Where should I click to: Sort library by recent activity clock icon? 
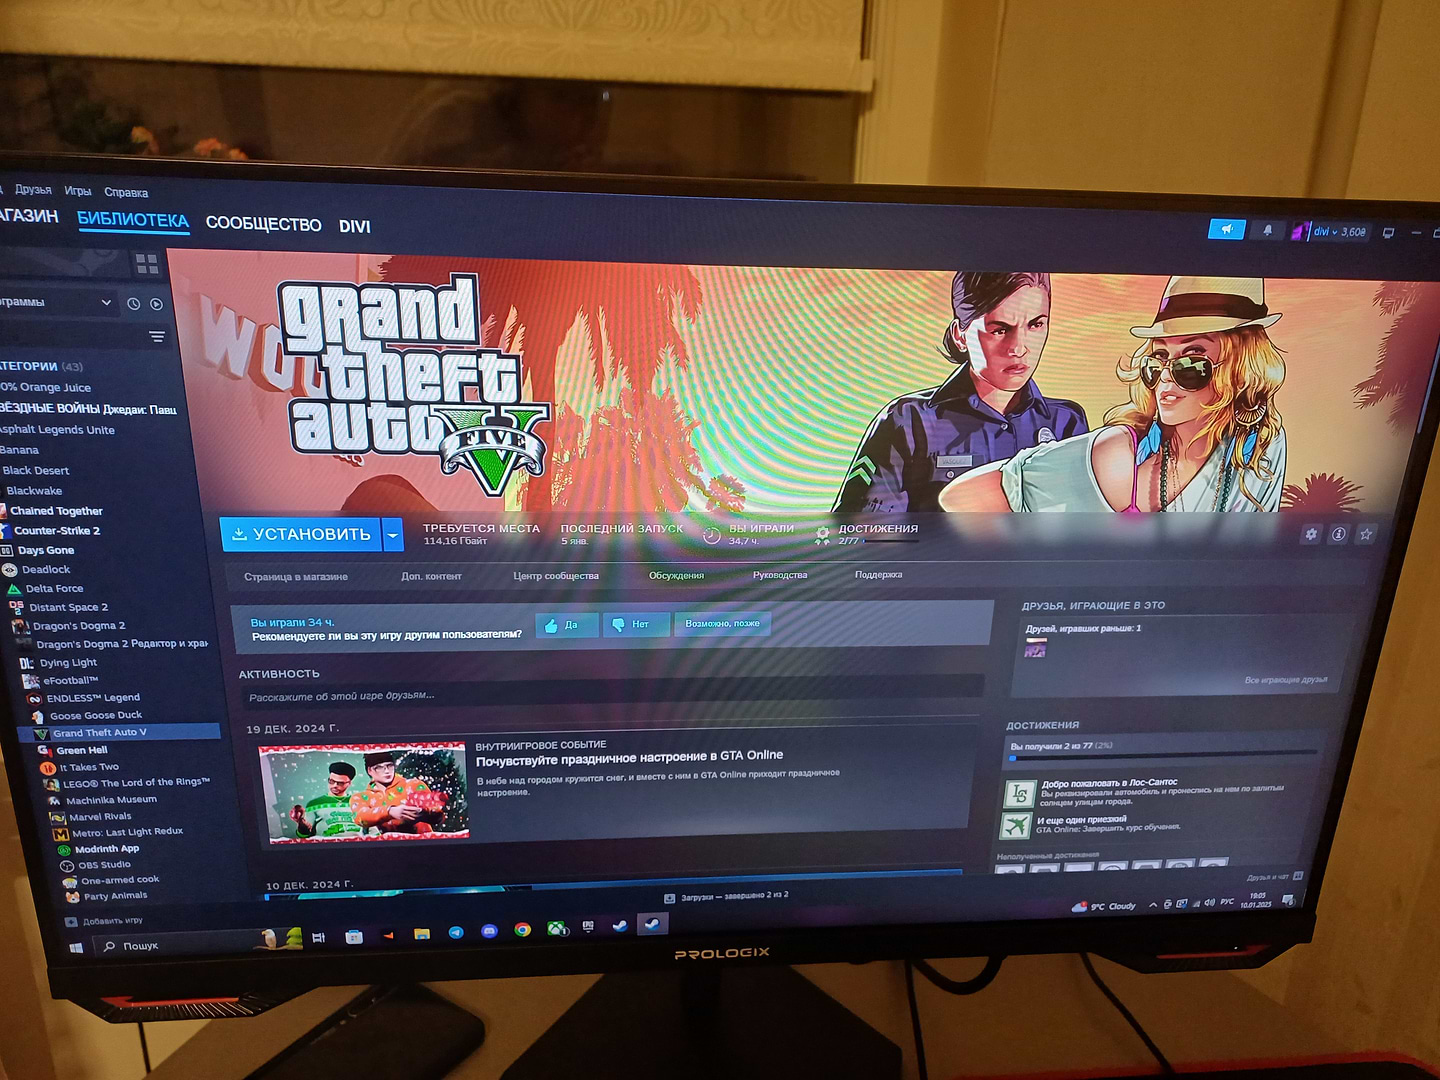coord(133,303)
